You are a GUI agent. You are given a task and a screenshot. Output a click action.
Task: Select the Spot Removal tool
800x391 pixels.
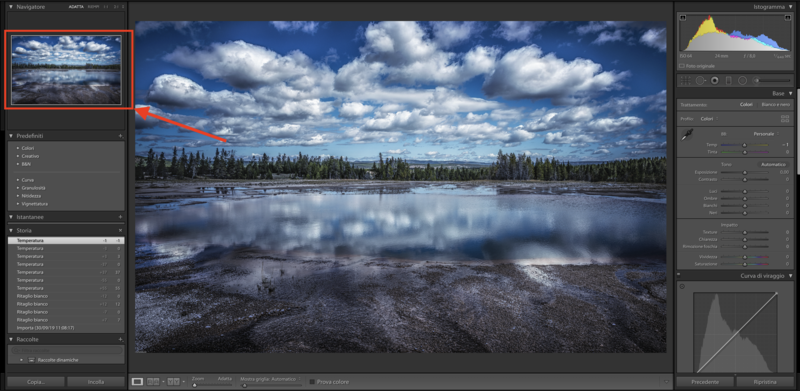[x=700, y=80]
